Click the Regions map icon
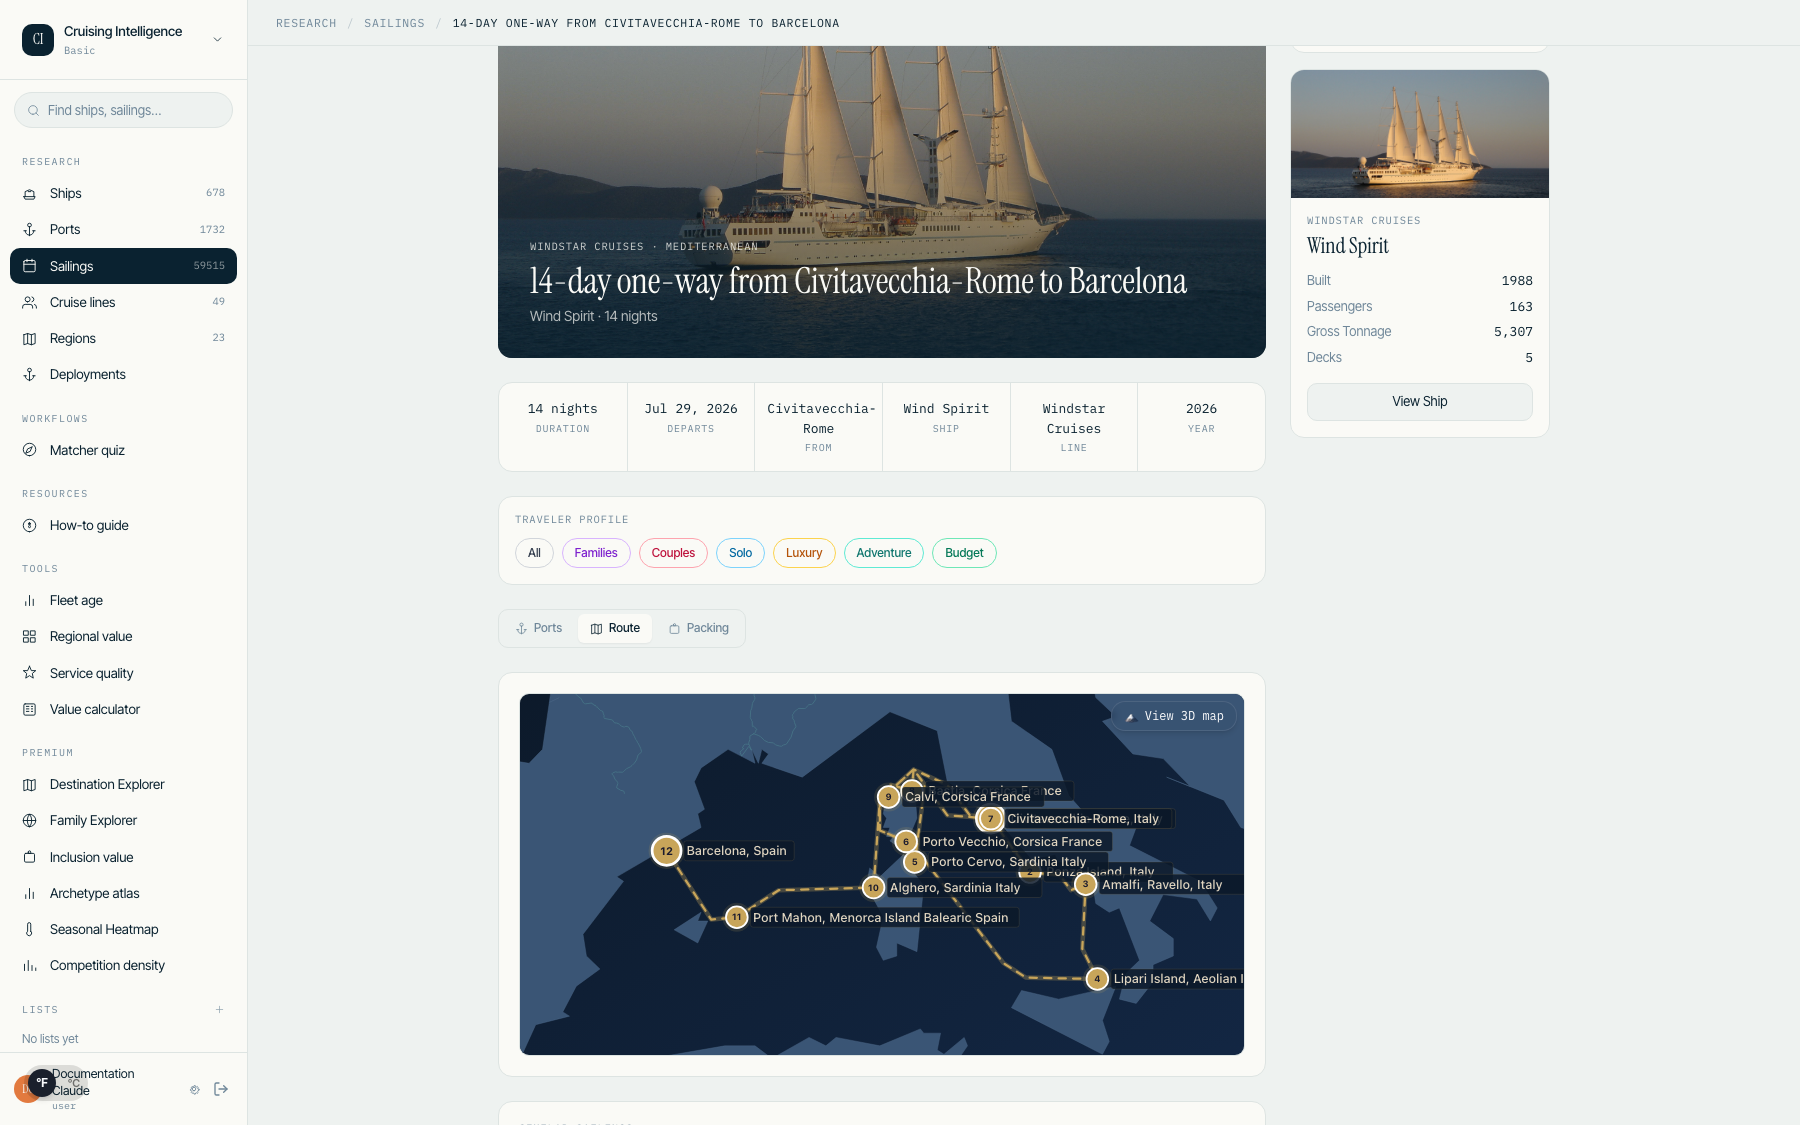Viewport: 1800px width, 1125px height. (30, 339)
